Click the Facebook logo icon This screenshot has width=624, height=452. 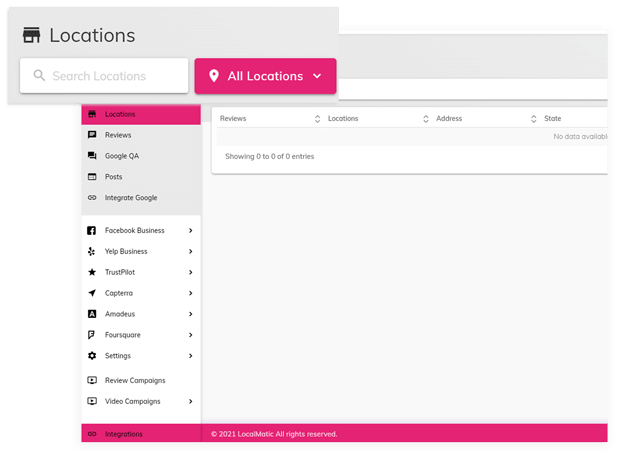(x=92, y=230)
